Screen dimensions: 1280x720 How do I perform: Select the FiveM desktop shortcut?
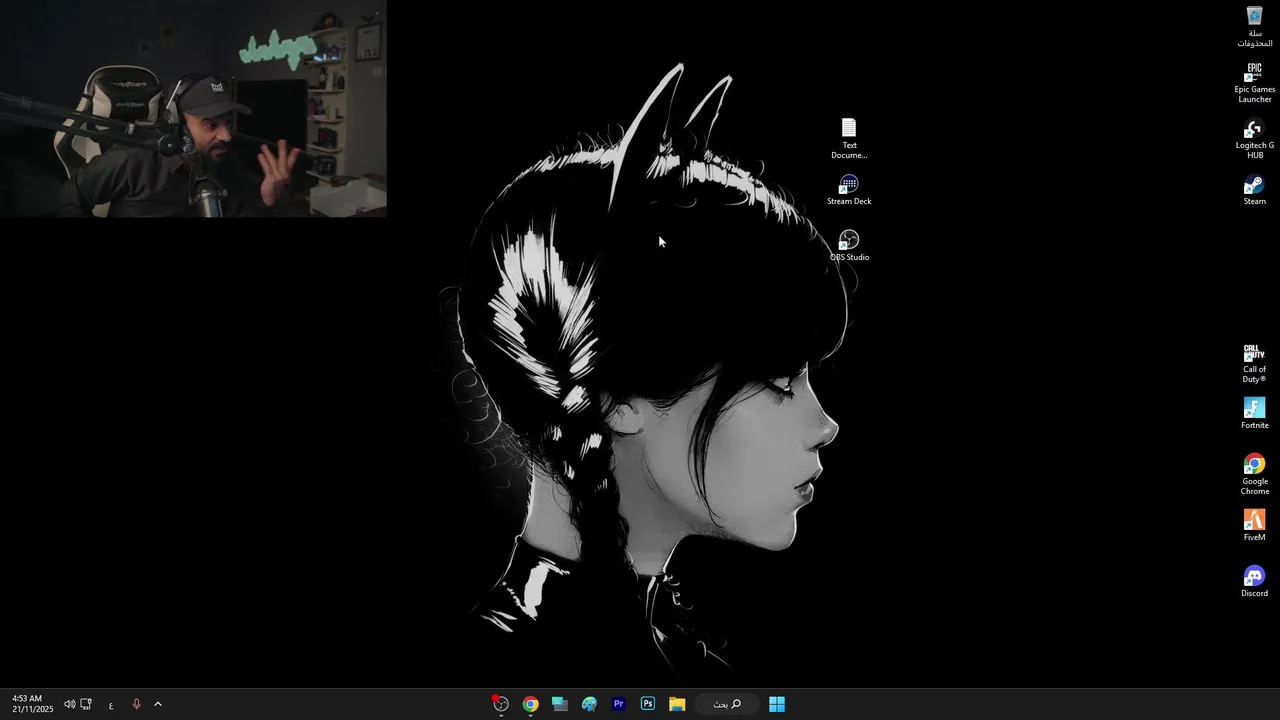1254,526
